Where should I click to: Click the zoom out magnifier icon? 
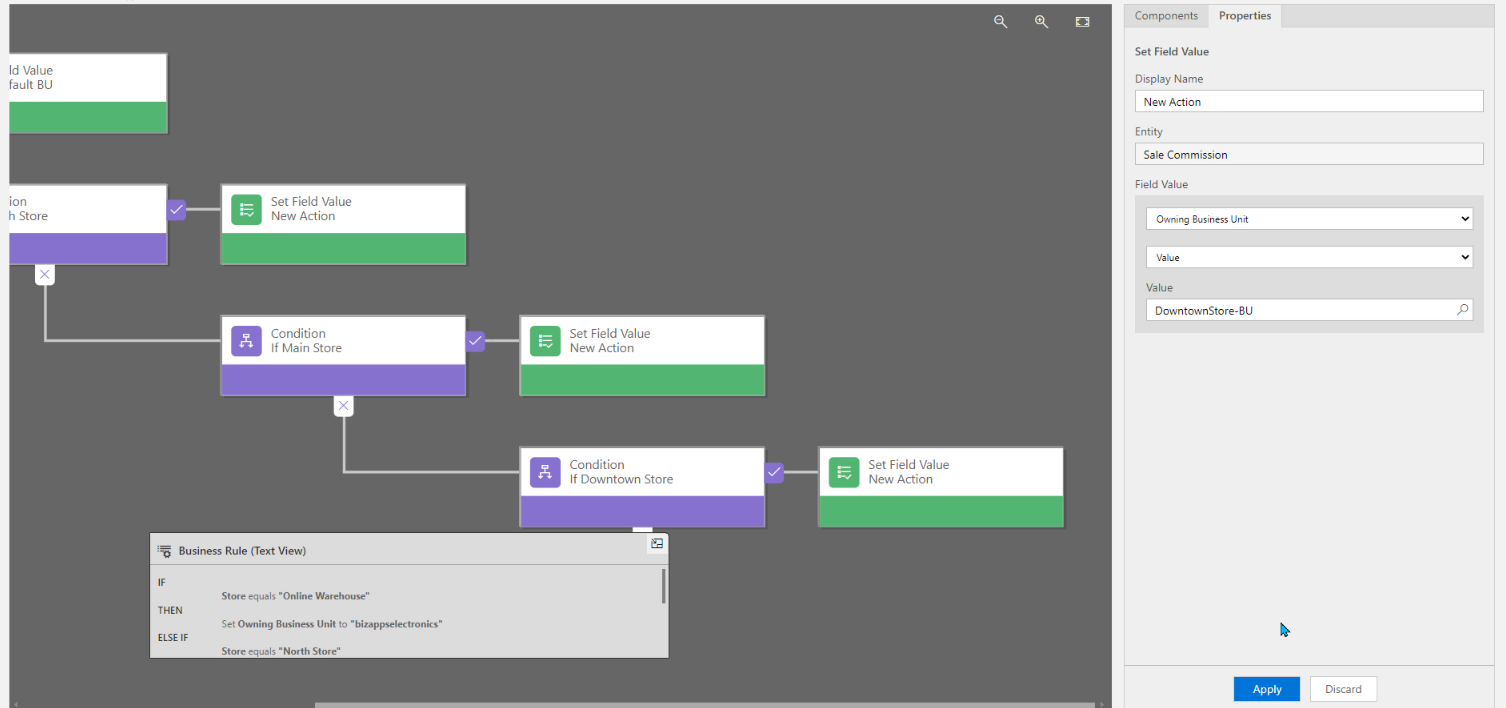pyautogui.click(x=1000, y=22)
